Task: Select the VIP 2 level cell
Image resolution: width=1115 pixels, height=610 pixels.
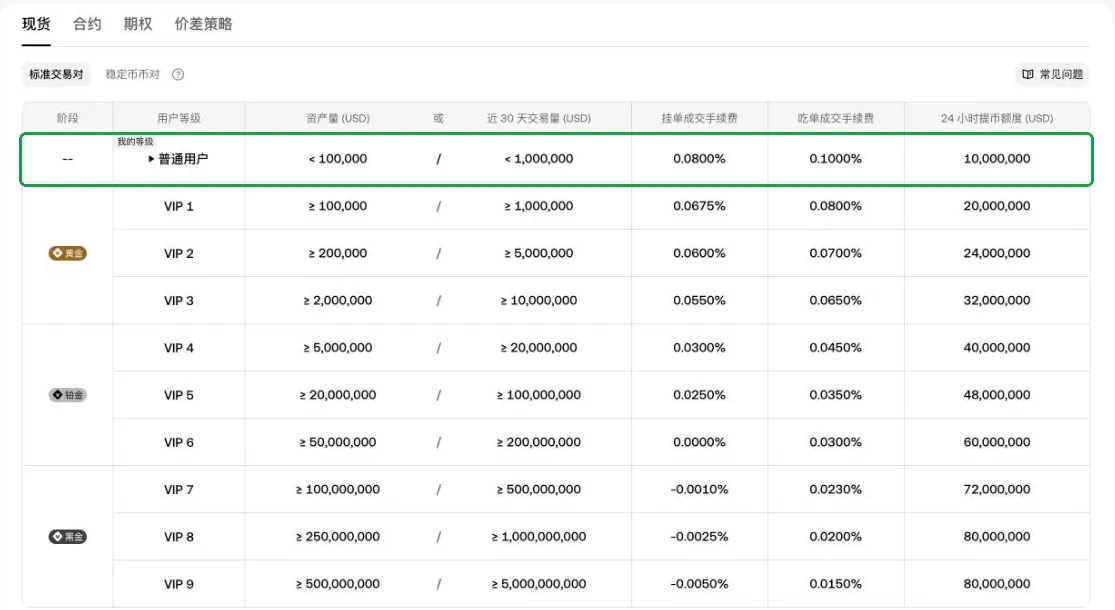Action: click(178, 253)
